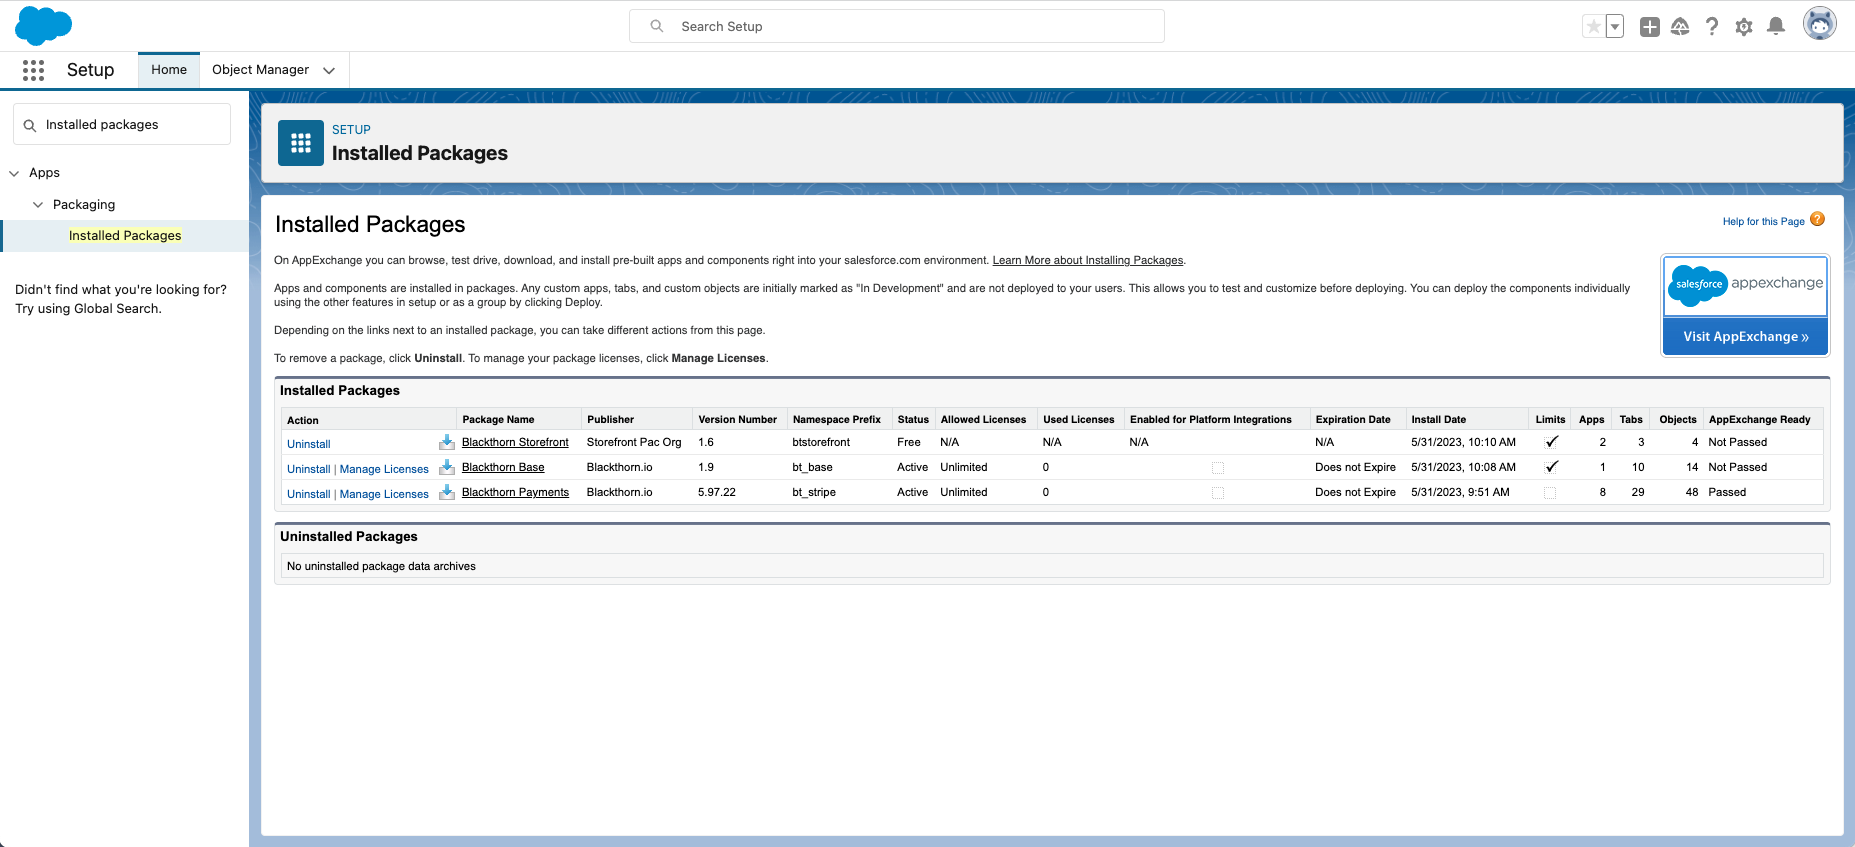
Task: Click the btstorefront namespace cell
Action: (x=821, y=442)
